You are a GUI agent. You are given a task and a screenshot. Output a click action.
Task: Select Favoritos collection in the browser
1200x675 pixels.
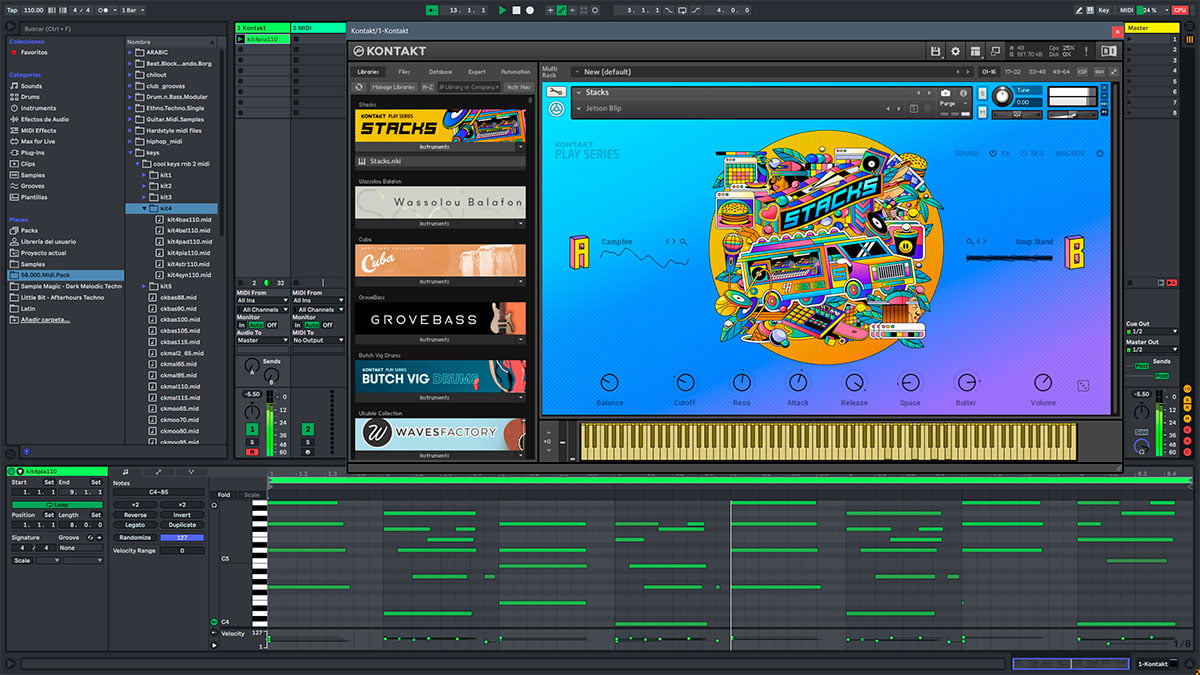tap(34, 52)
